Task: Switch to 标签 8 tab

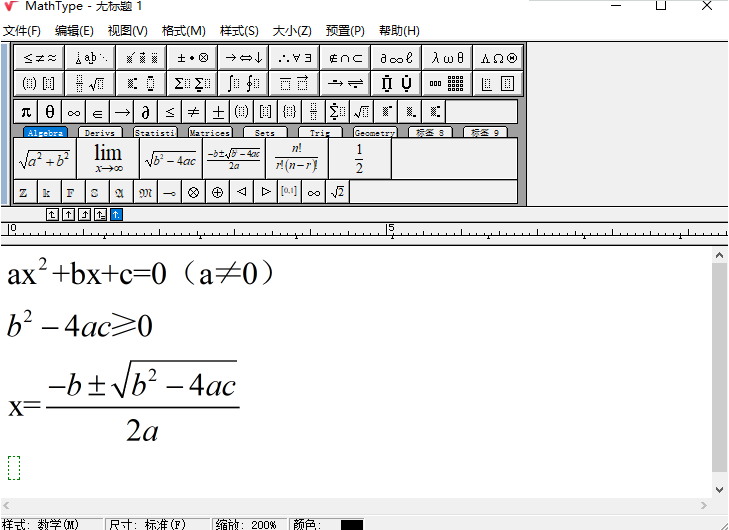Action: (x=430, y=132)
